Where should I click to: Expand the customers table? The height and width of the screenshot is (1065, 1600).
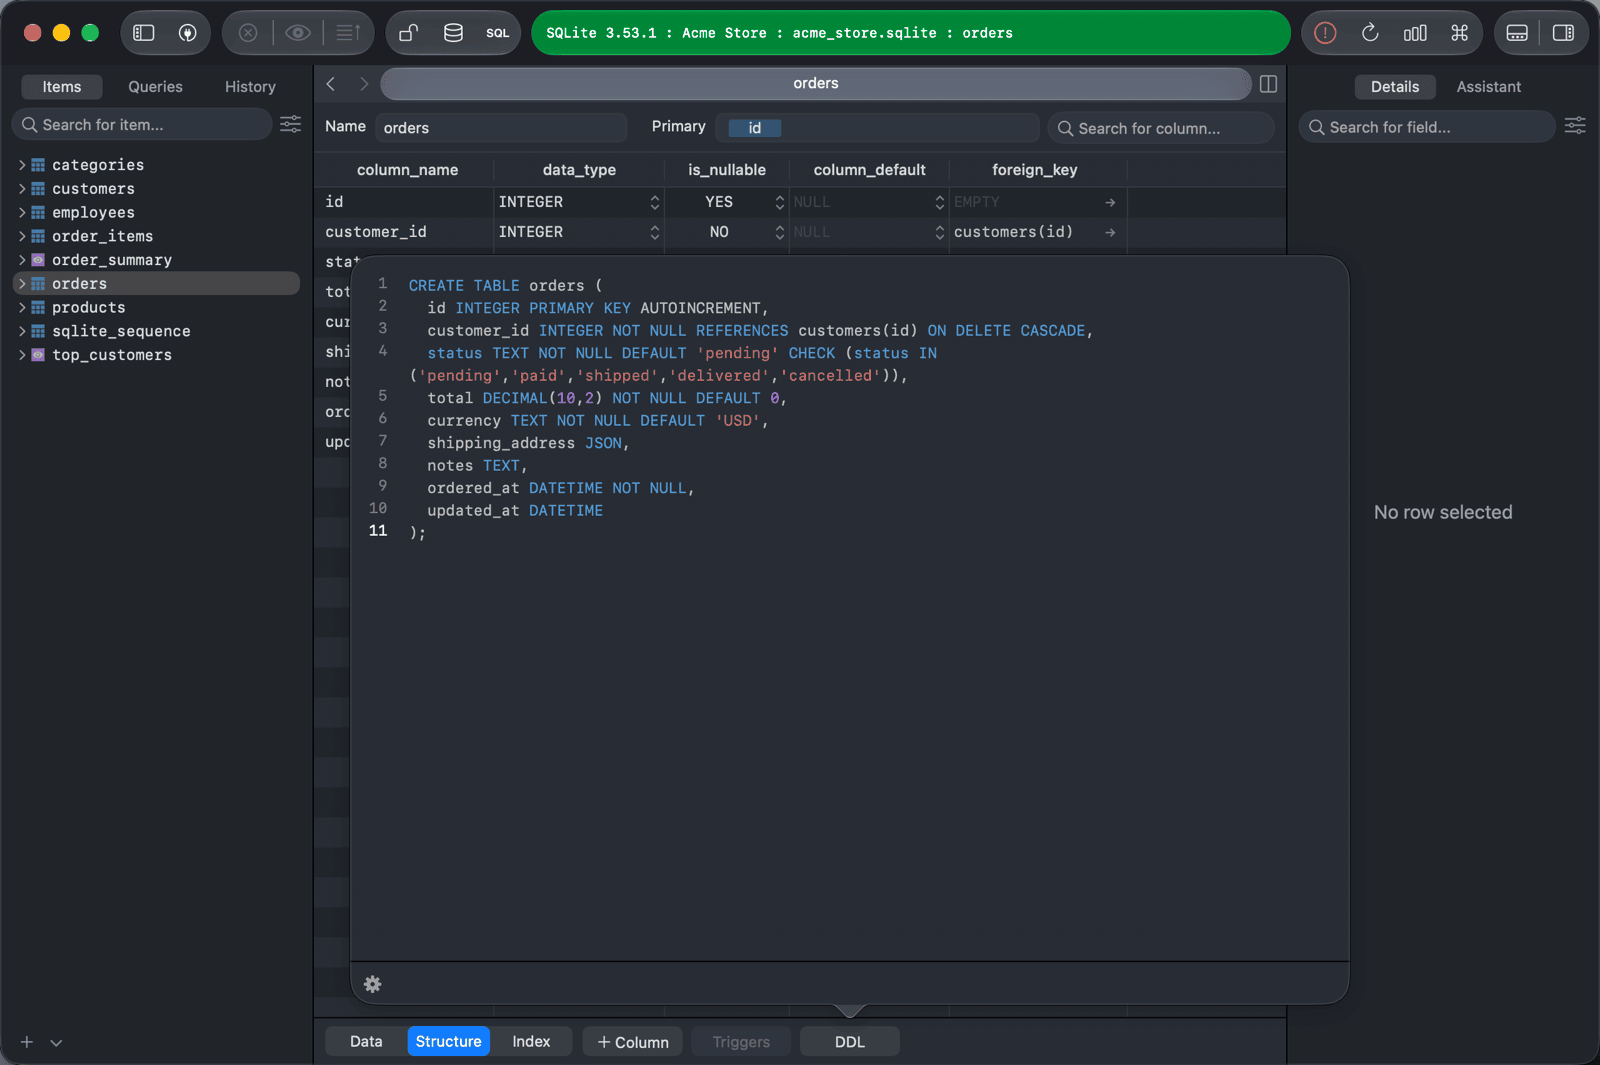point(22,189)
